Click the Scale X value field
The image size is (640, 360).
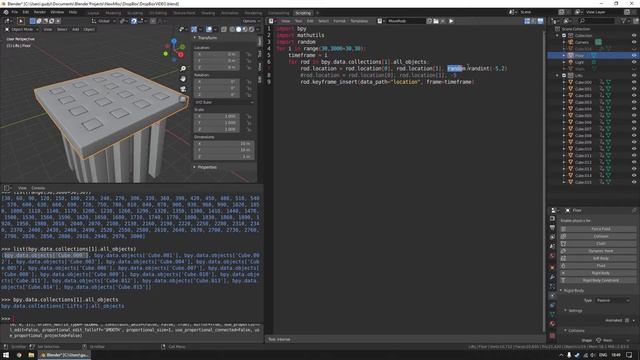pos(217,116)
